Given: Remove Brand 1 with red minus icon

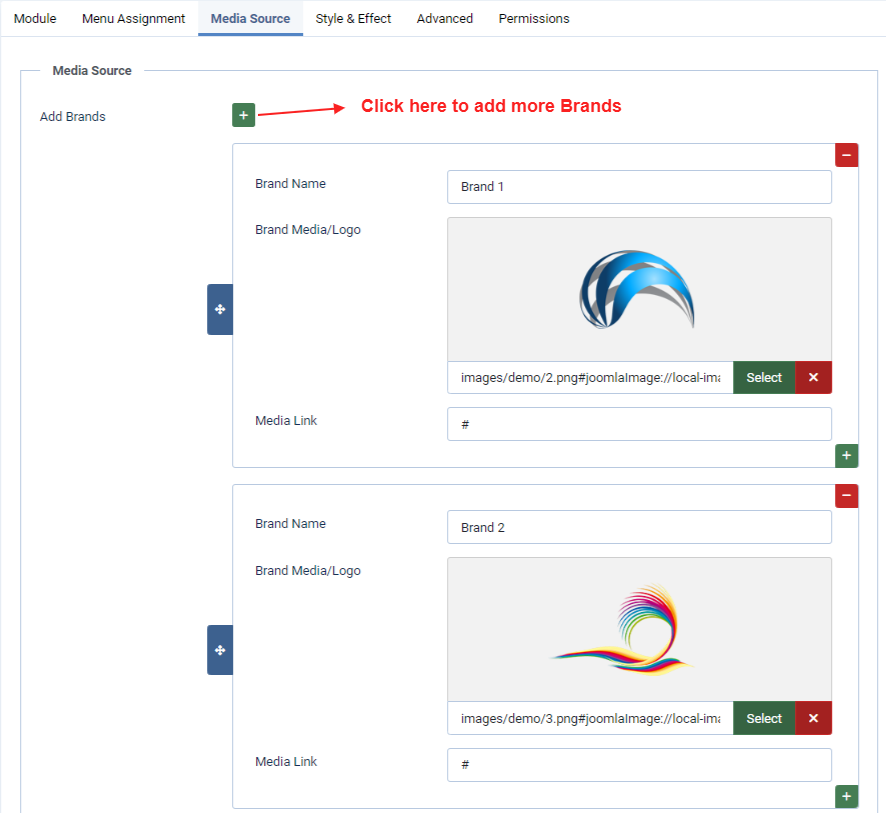Looking at the screenshot, I should pos(846,155).
